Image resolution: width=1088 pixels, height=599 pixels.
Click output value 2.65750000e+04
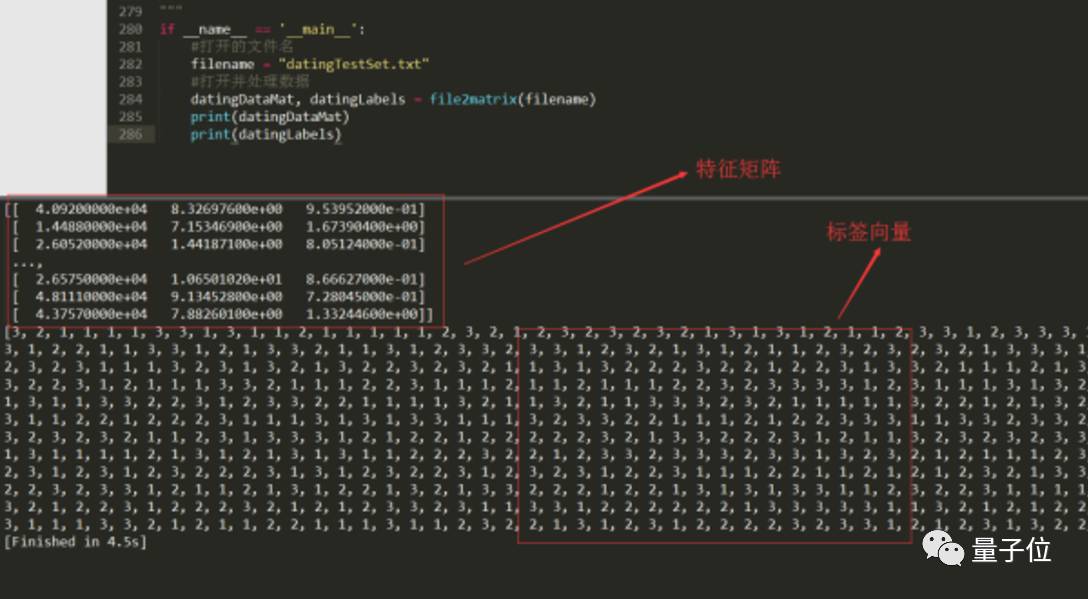point(91,279)
